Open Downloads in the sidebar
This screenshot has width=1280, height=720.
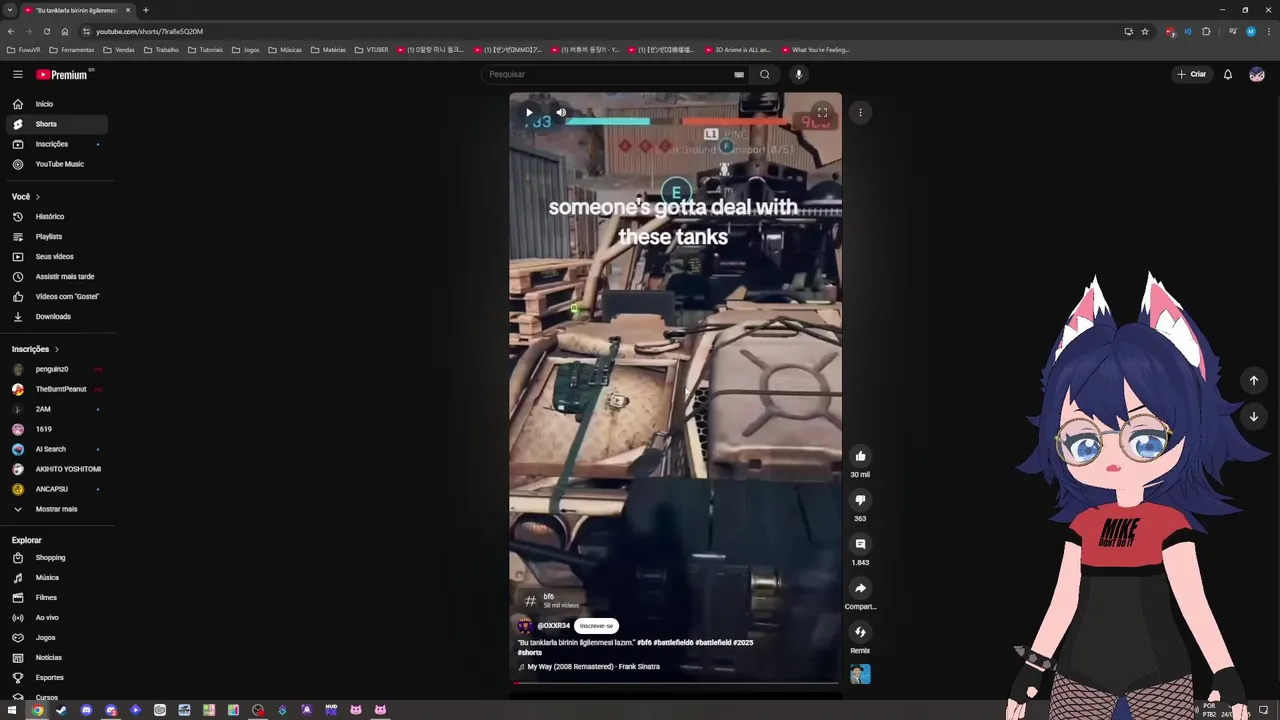coord(57,317)
